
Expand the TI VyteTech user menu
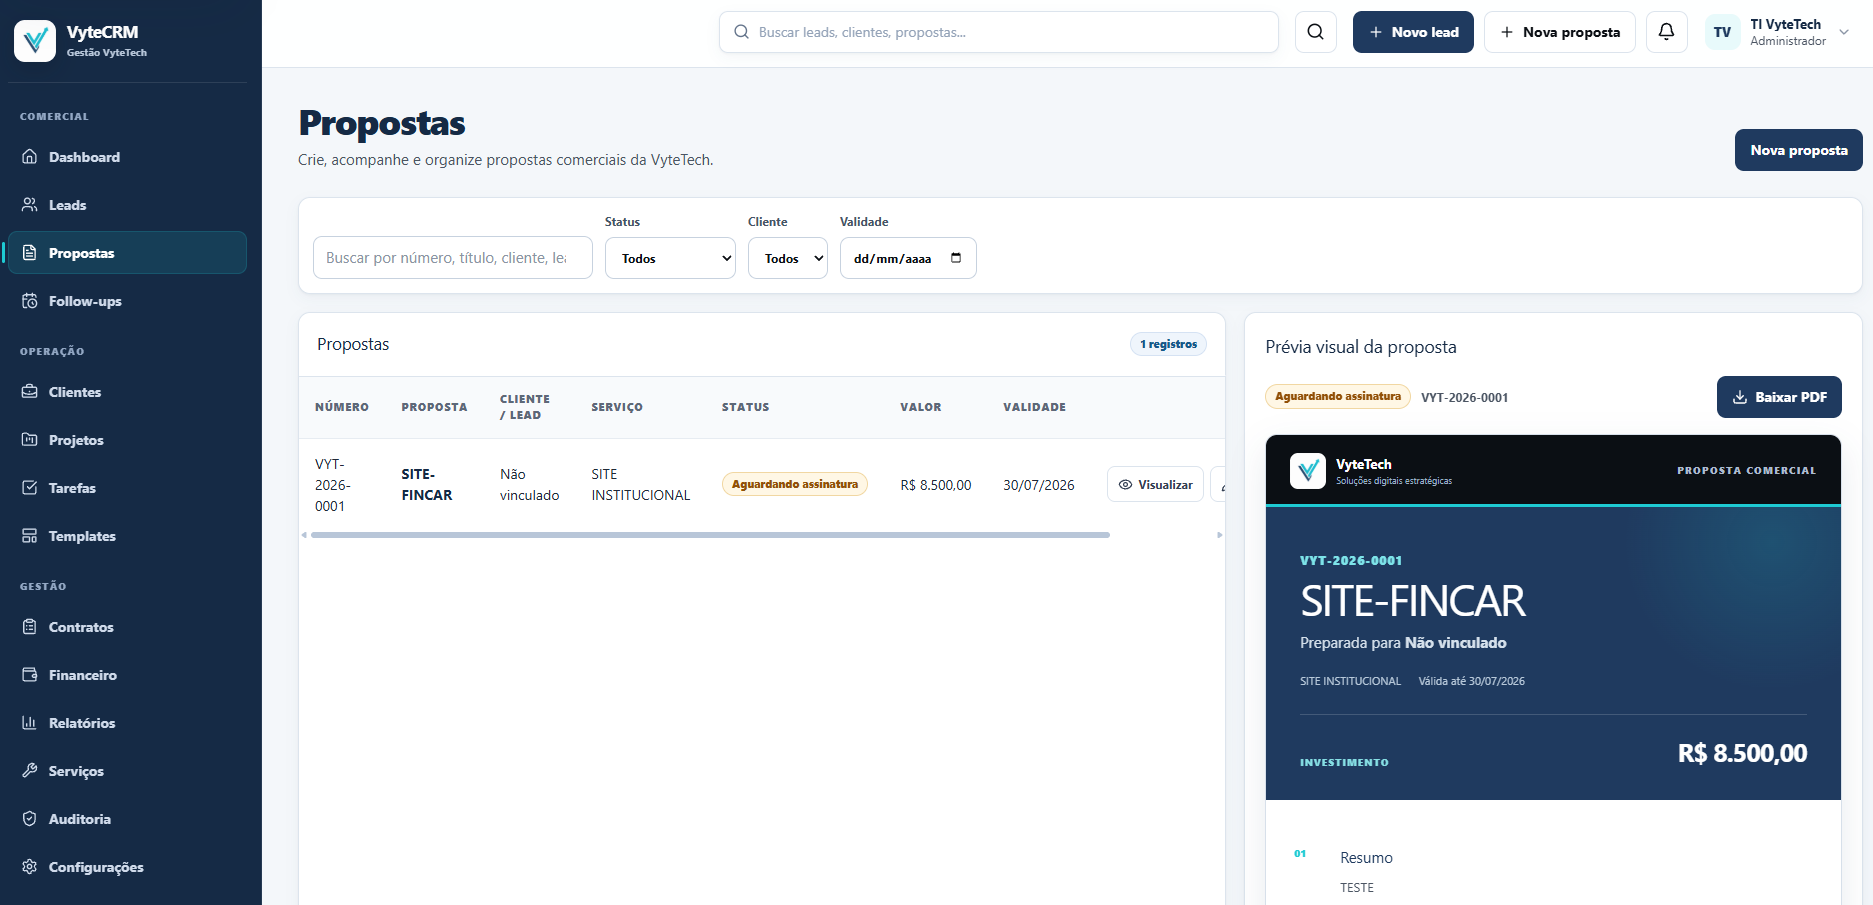pos(1779,32)
